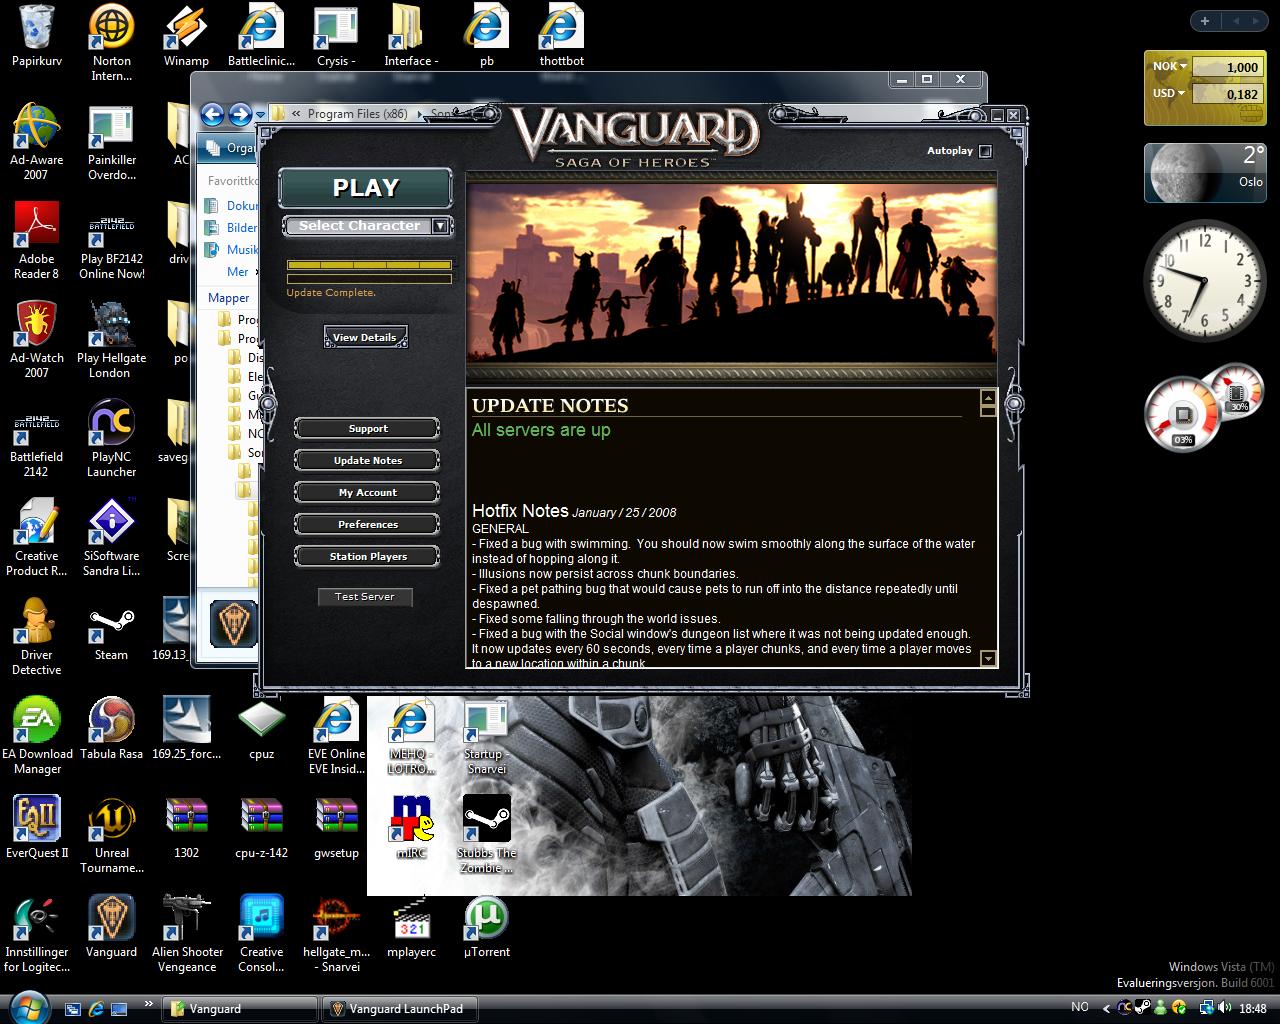The height and width of the screenshot is (1024, 1280).
Task: Open Station Players
Action: click(367, 557)
